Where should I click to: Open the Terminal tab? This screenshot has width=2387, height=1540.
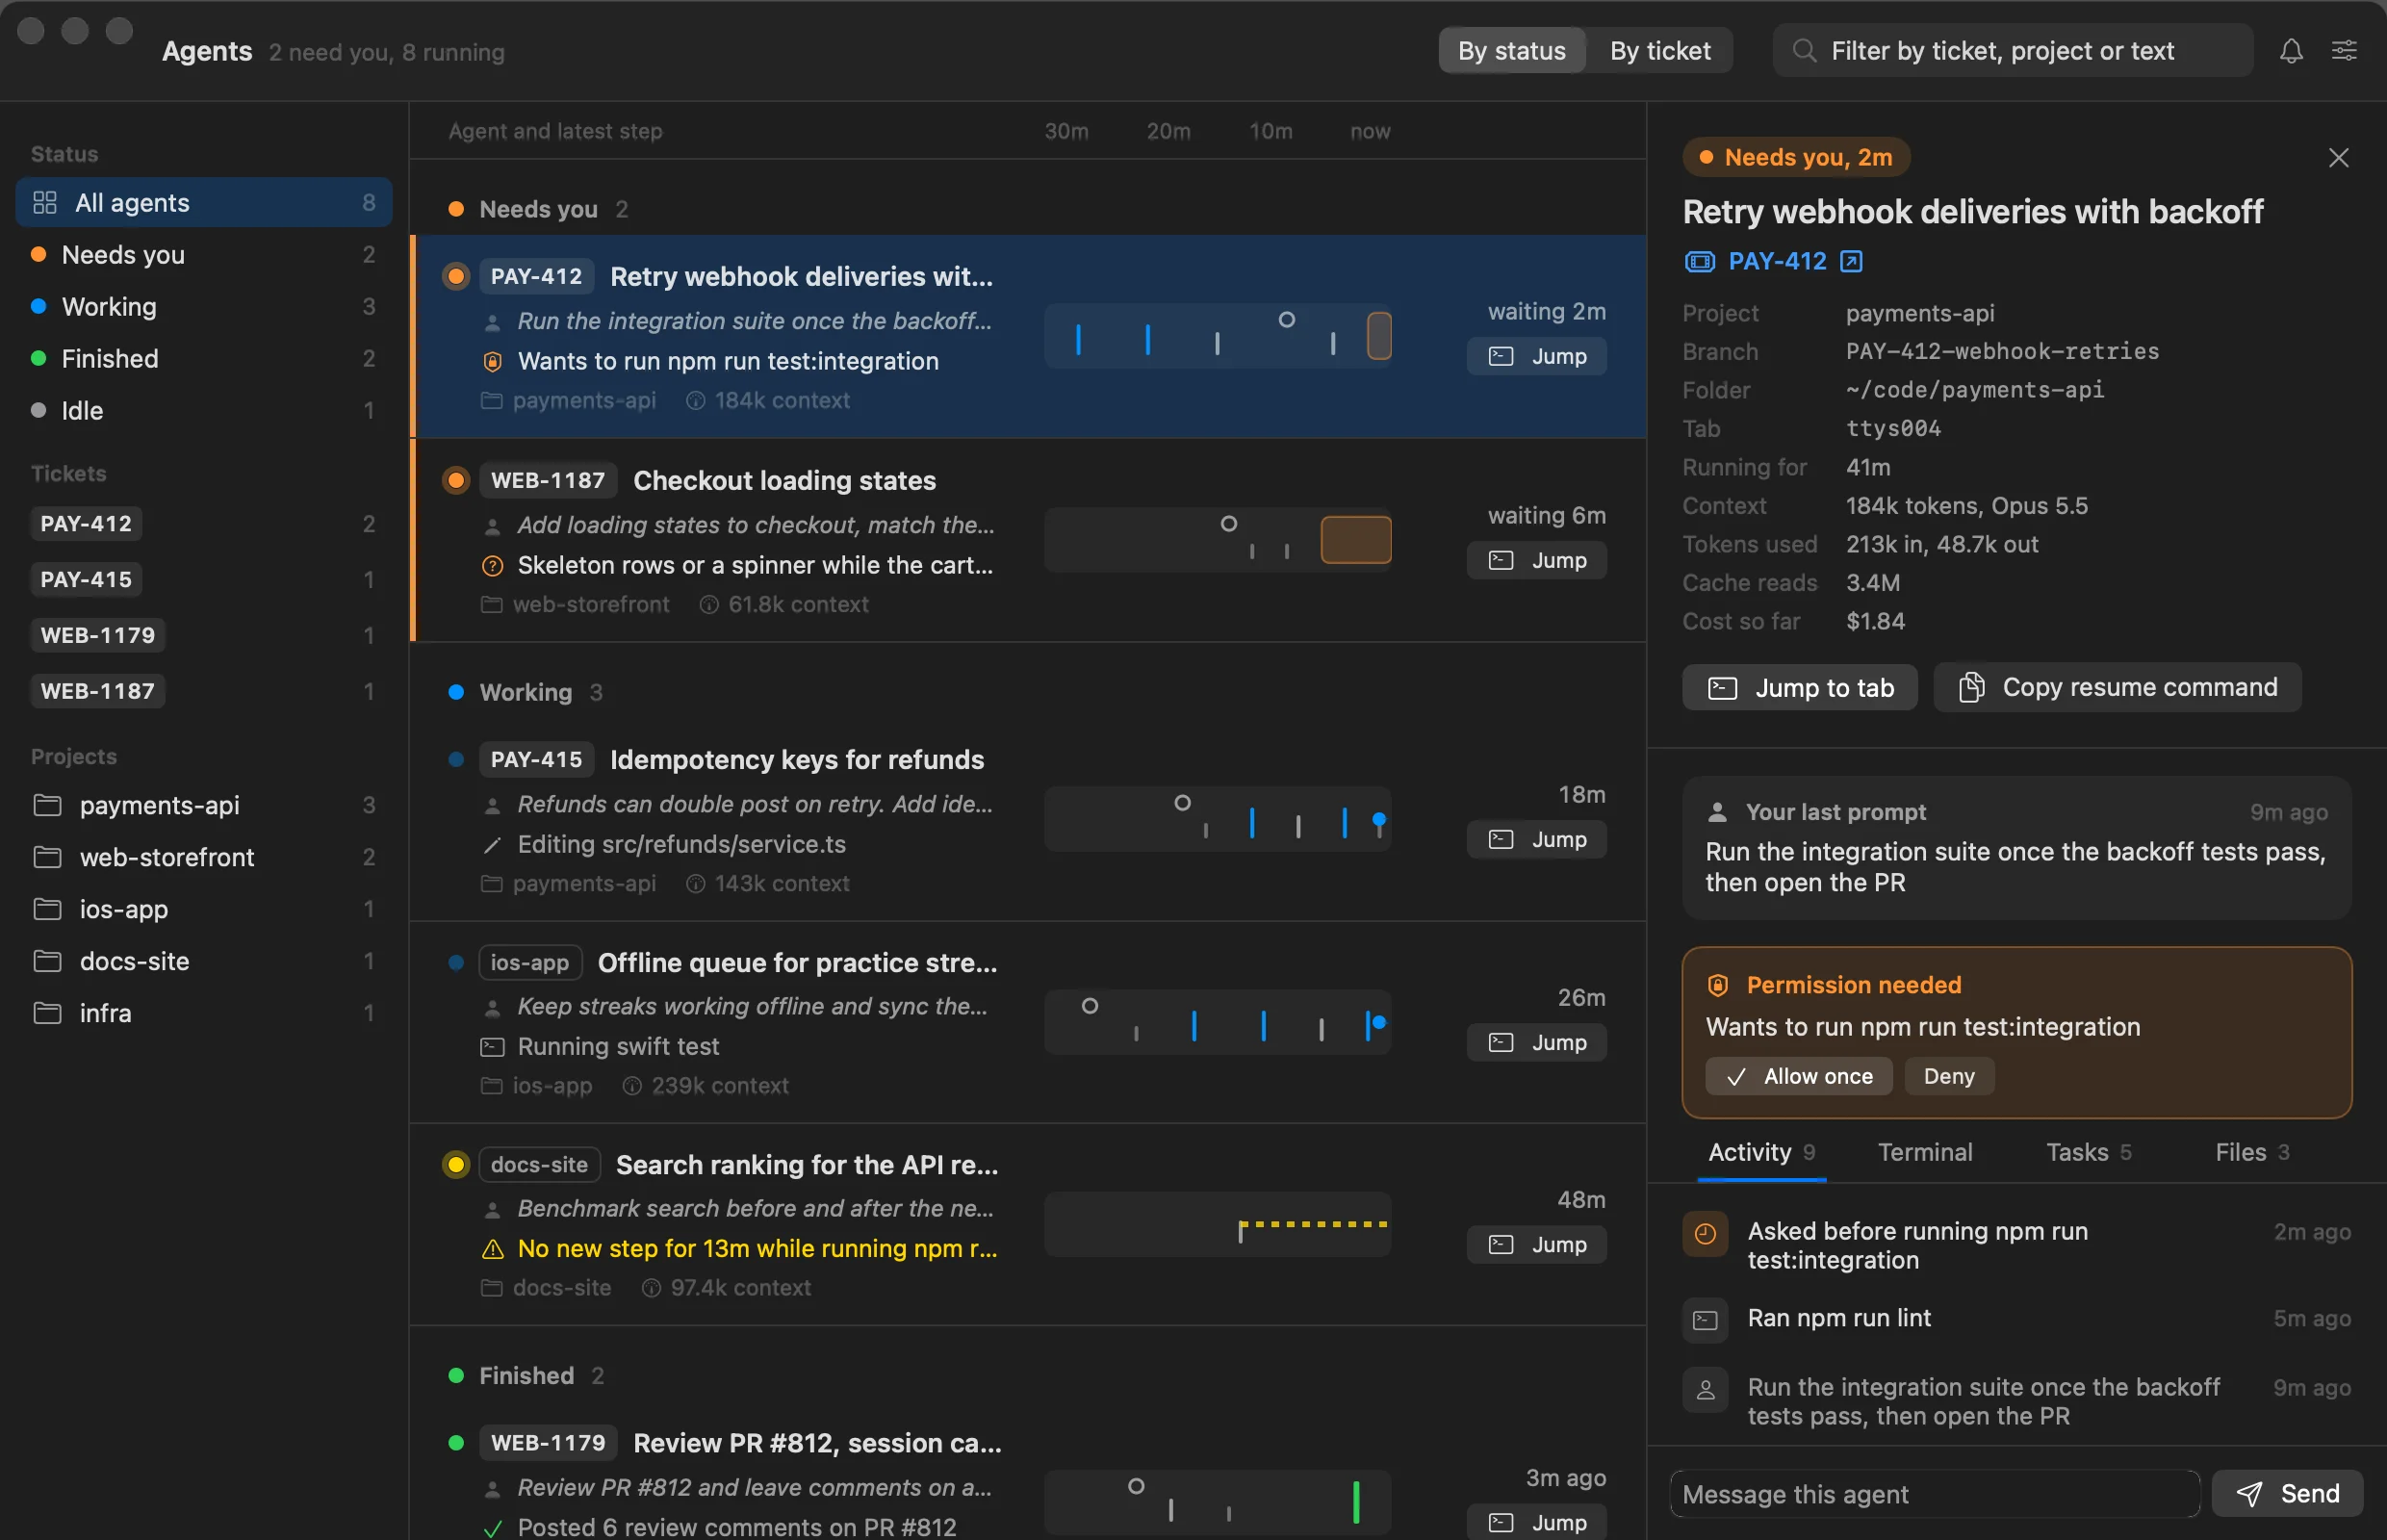coord(1924,1152)
